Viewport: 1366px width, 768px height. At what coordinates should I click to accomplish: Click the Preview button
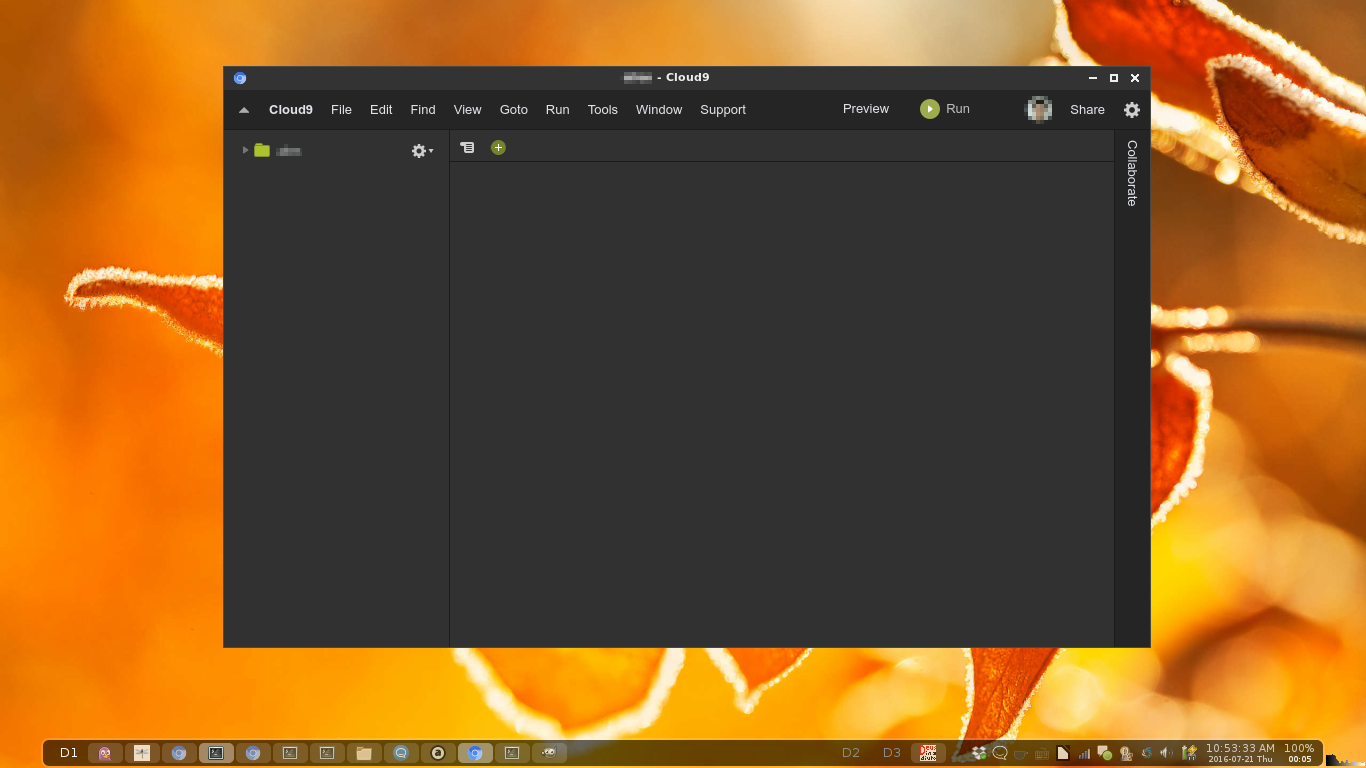(865, 109)
